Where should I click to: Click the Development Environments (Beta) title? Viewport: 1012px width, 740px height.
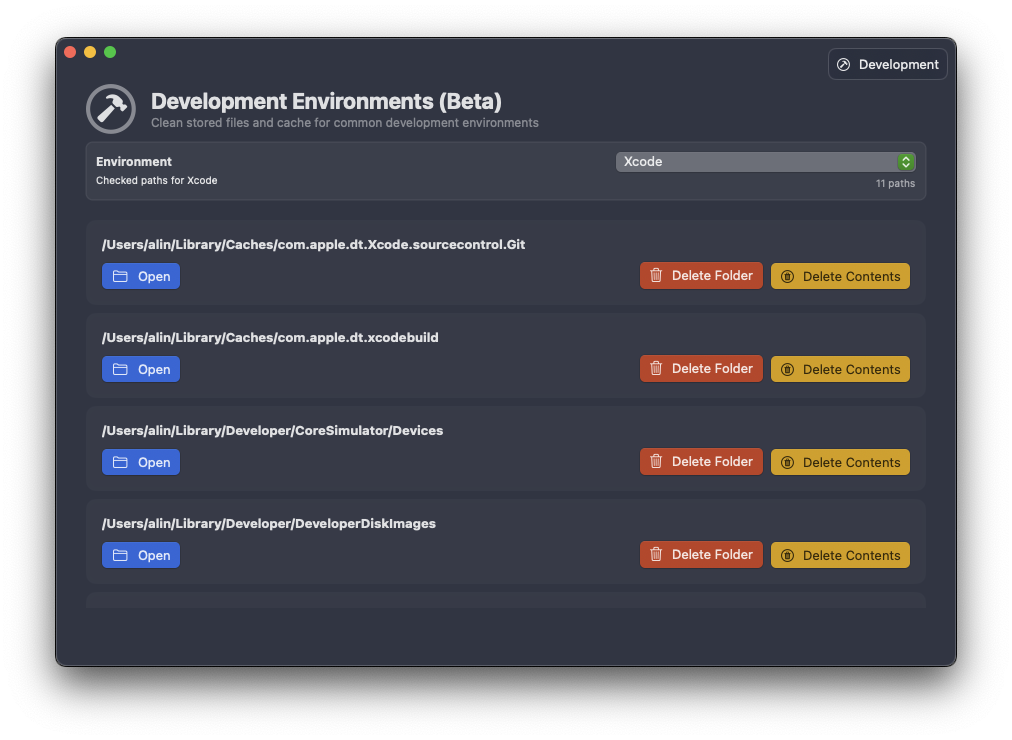click(x=326, y=101)
